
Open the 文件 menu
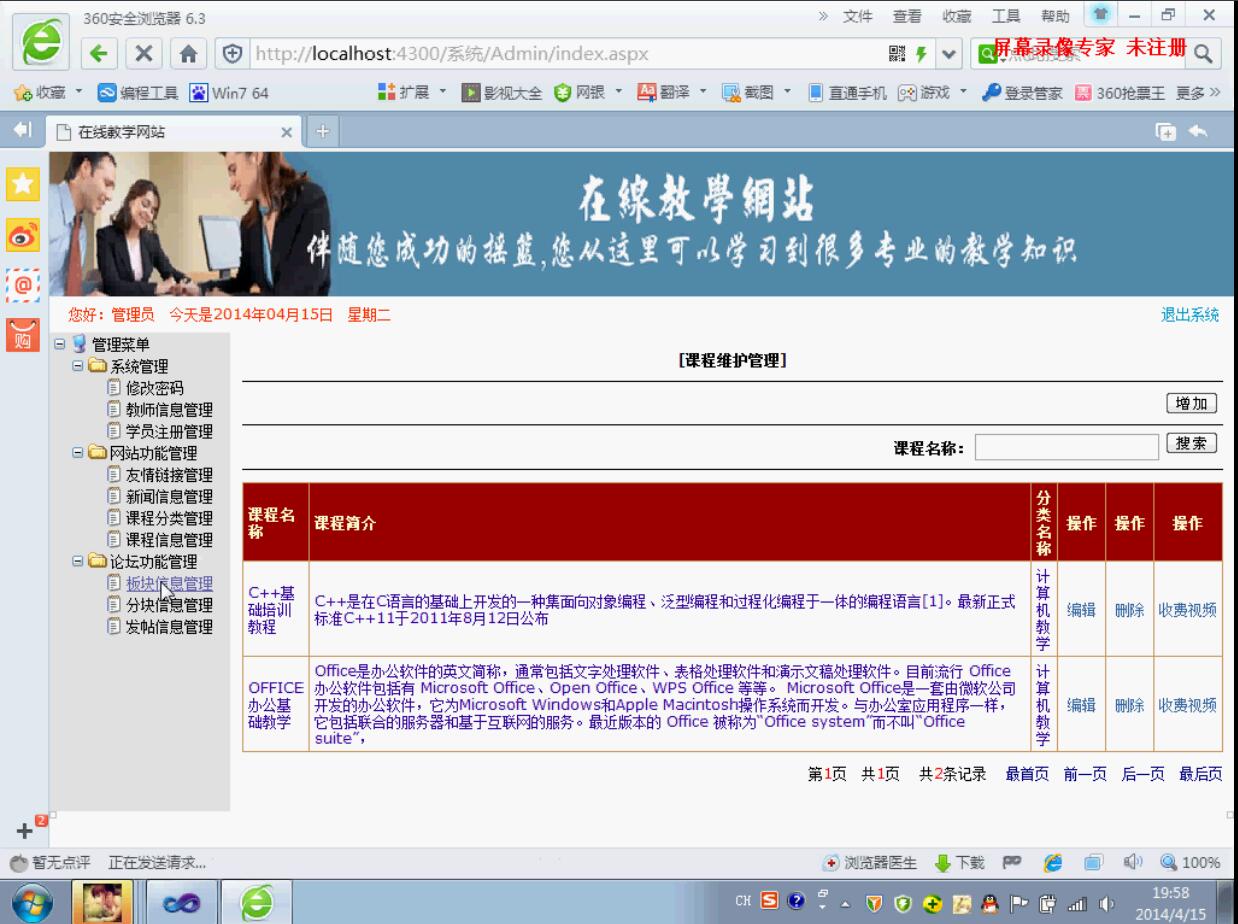click(860, 16)
